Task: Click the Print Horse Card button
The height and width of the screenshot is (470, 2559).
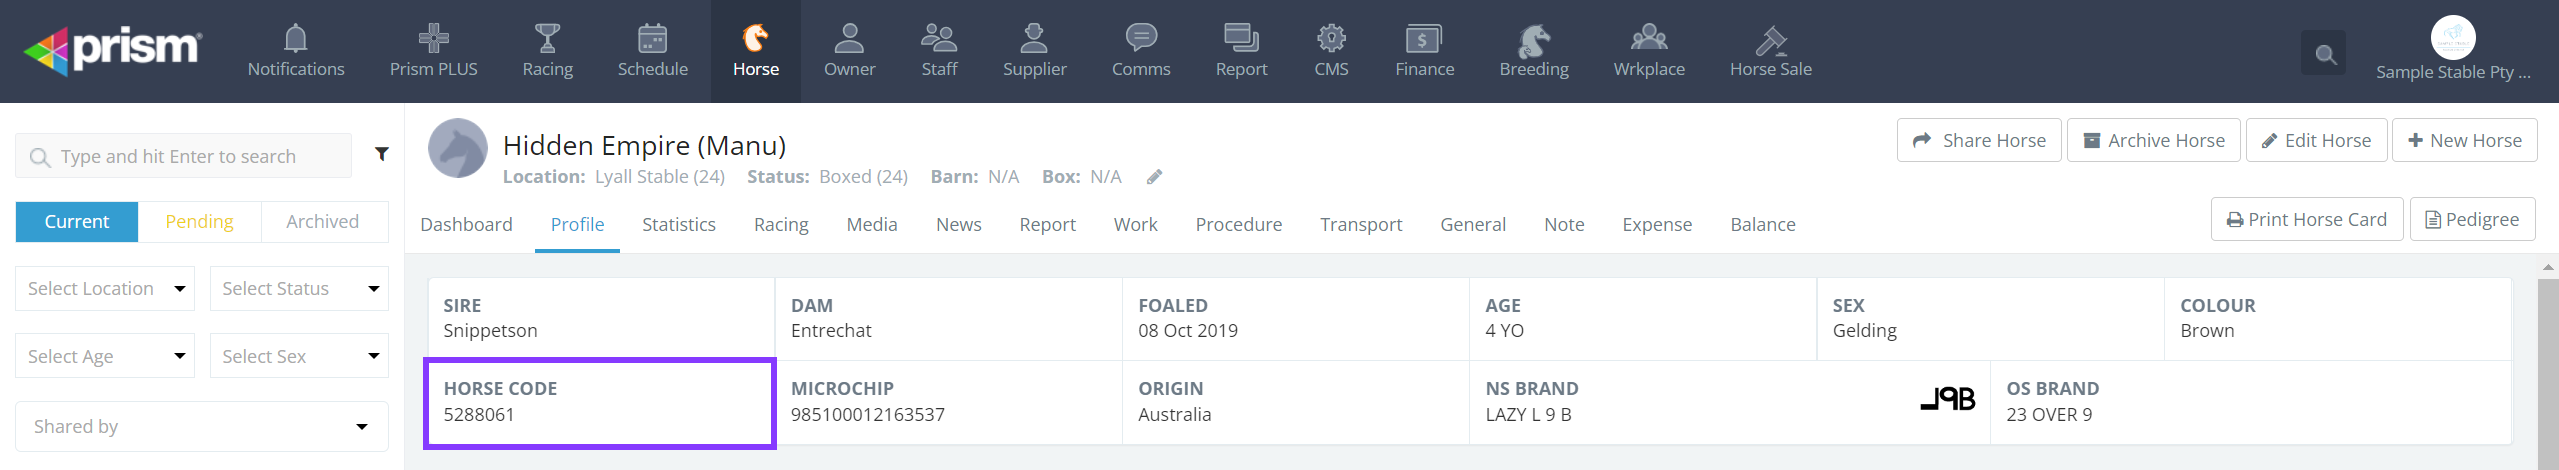Action: [x=2306, y=220]
